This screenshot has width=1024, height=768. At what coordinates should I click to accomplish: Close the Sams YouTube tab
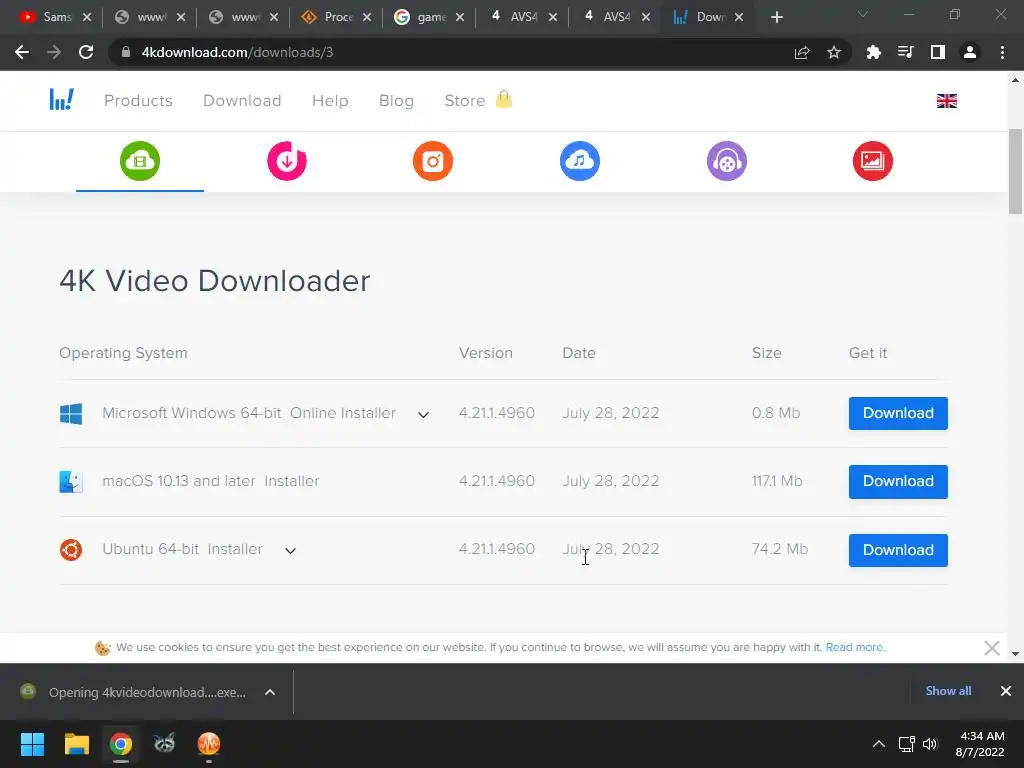[x=86, y=17]
